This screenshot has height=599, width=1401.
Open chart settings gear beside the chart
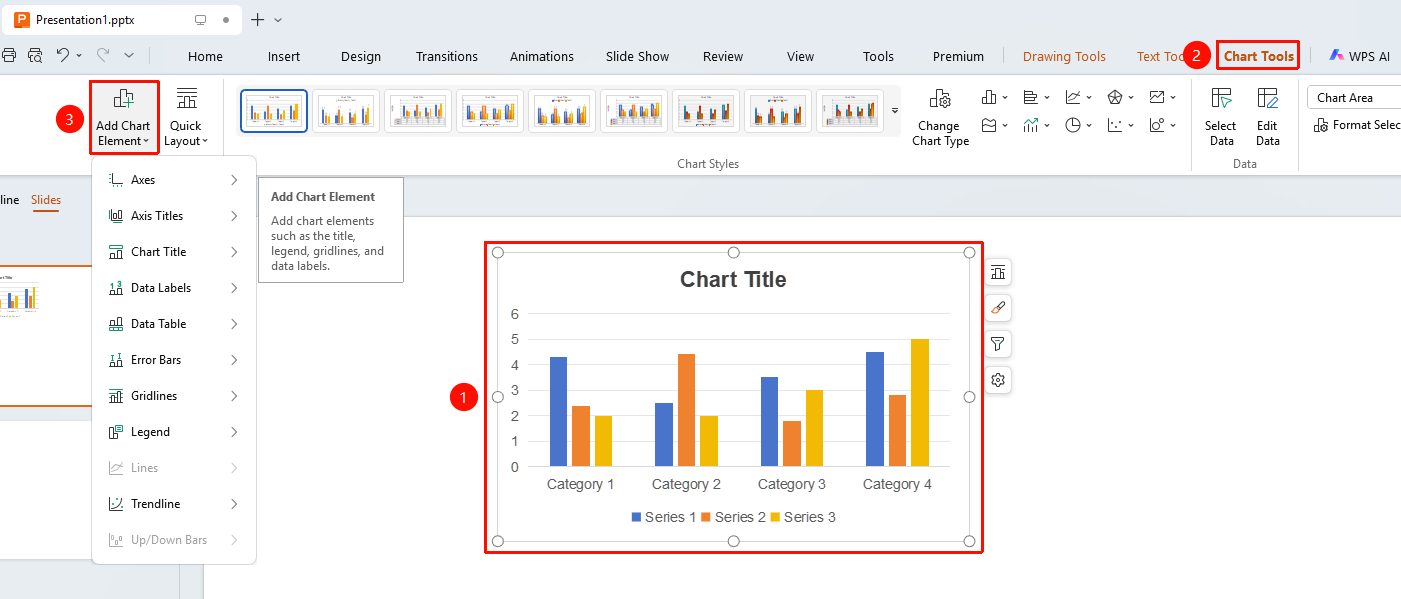pyautogui.click(x=997, y=380)
